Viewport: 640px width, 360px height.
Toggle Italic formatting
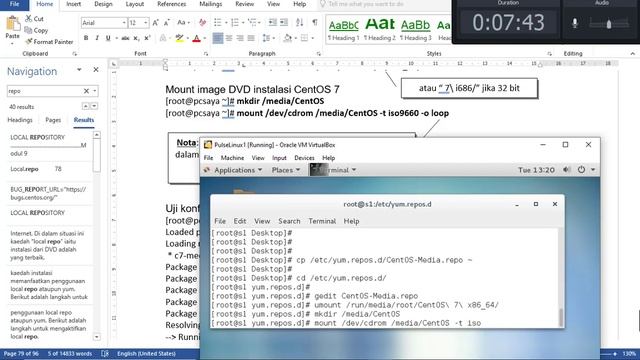[x=97, y=38]
